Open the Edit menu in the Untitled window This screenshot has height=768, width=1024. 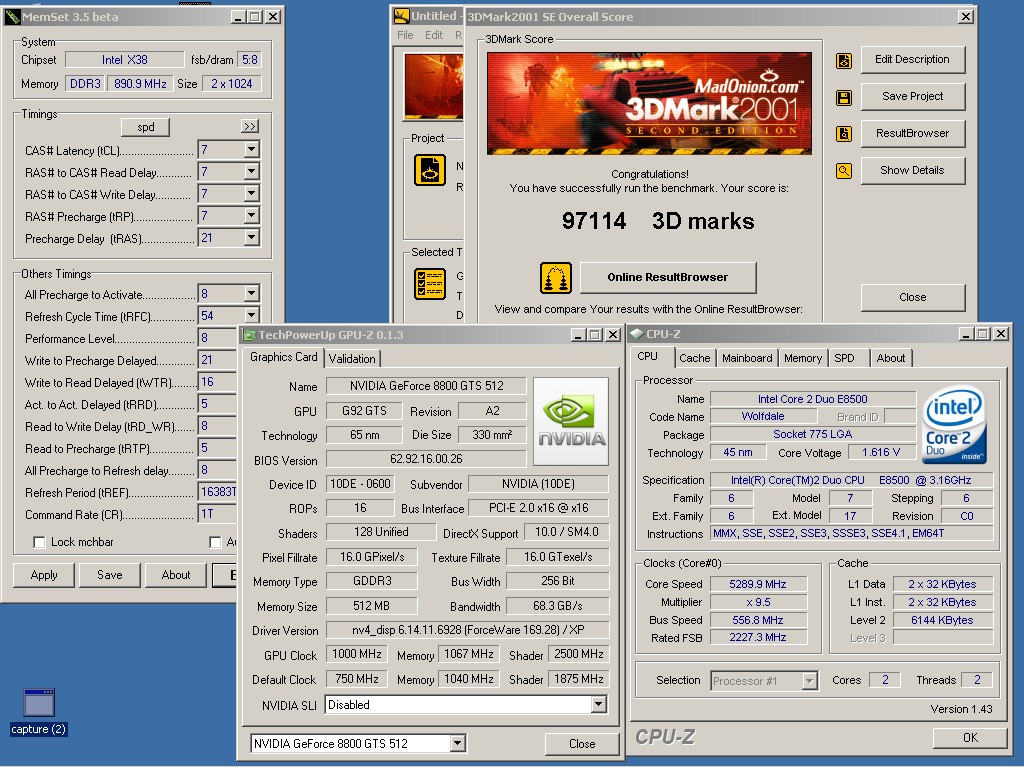tap(434, 35)
